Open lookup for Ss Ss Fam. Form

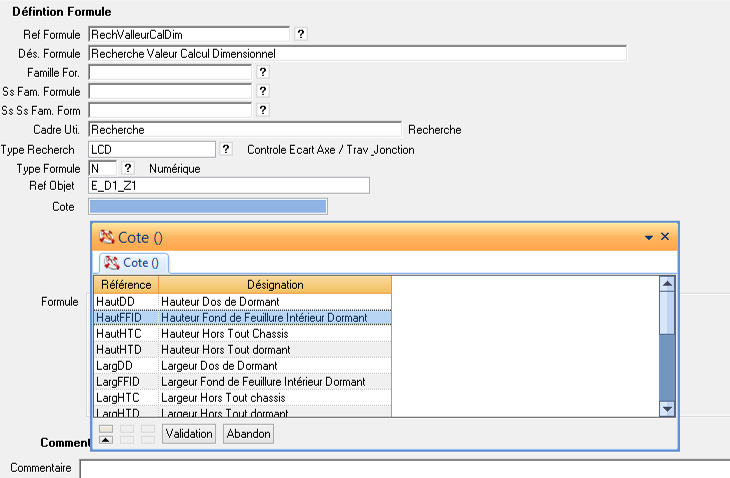pos(263,110)
